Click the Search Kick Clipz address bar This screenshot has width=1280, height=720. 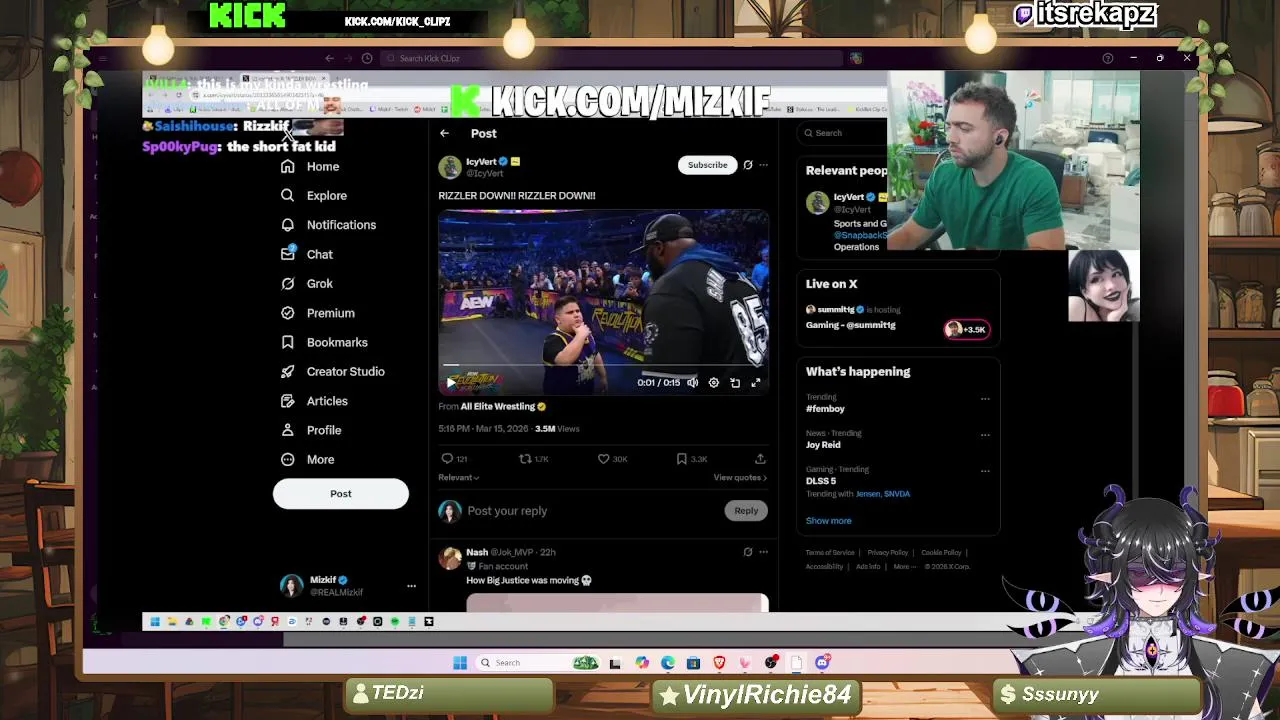[x=610, y=58]
